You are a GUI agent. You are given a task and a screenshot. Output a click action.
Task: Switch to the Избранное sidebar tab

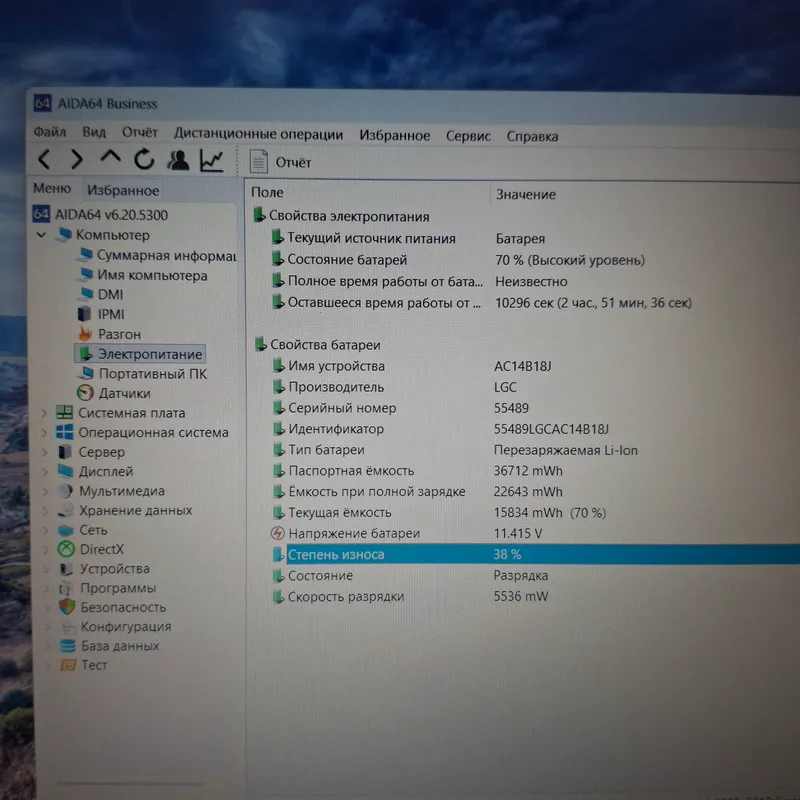click(x=123, y=190)
